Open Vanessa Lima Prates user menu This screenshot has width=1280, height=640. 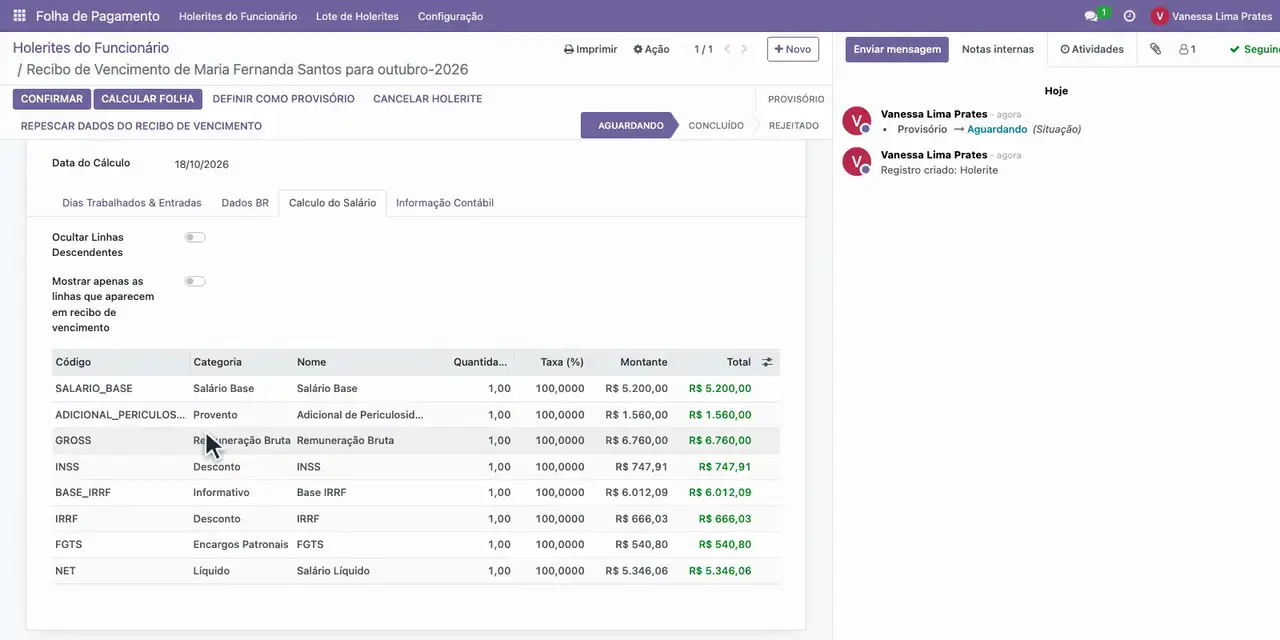pos(1211,16)
